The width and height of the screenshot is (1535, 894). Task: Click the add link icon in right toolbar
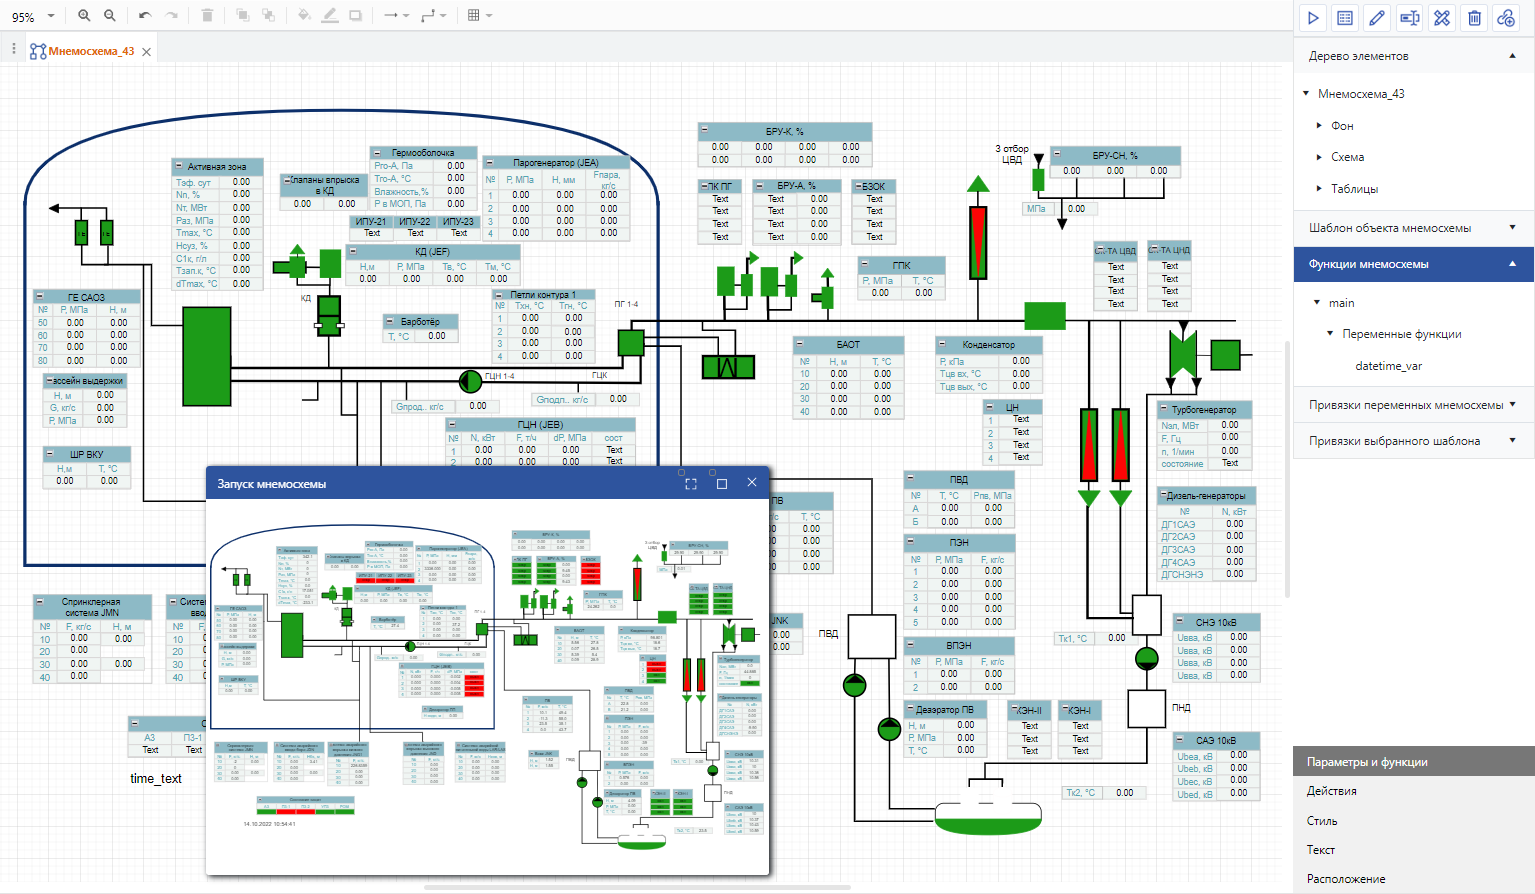pyautogui.click(x=1506, y=18)
